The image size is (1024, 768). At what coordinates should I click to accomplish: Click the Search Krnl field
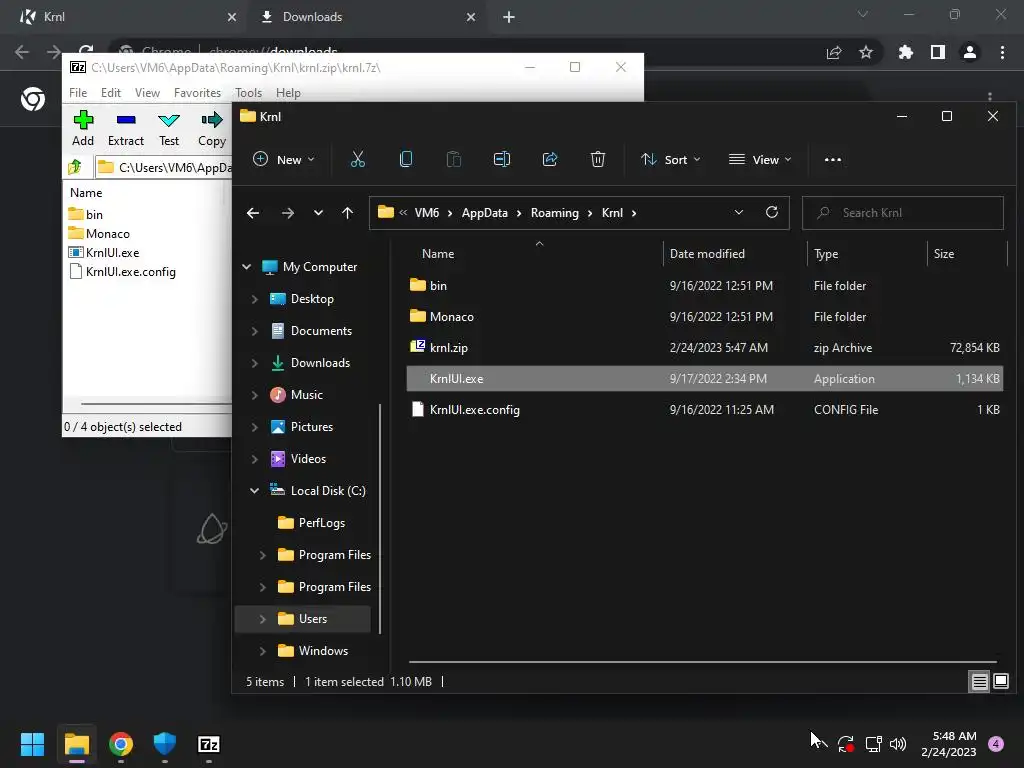pos(903,213)
